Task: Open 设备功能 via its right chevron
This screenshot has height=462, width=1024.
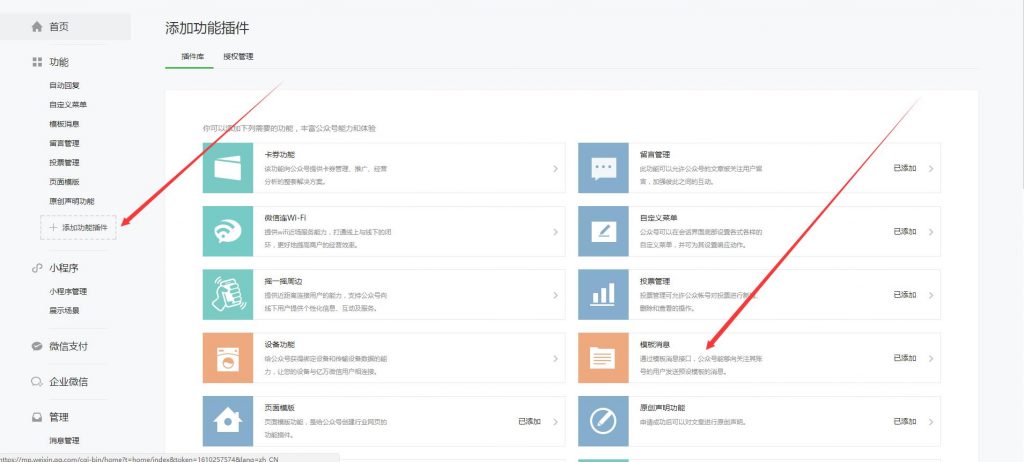Action: (x=556, y=359)
